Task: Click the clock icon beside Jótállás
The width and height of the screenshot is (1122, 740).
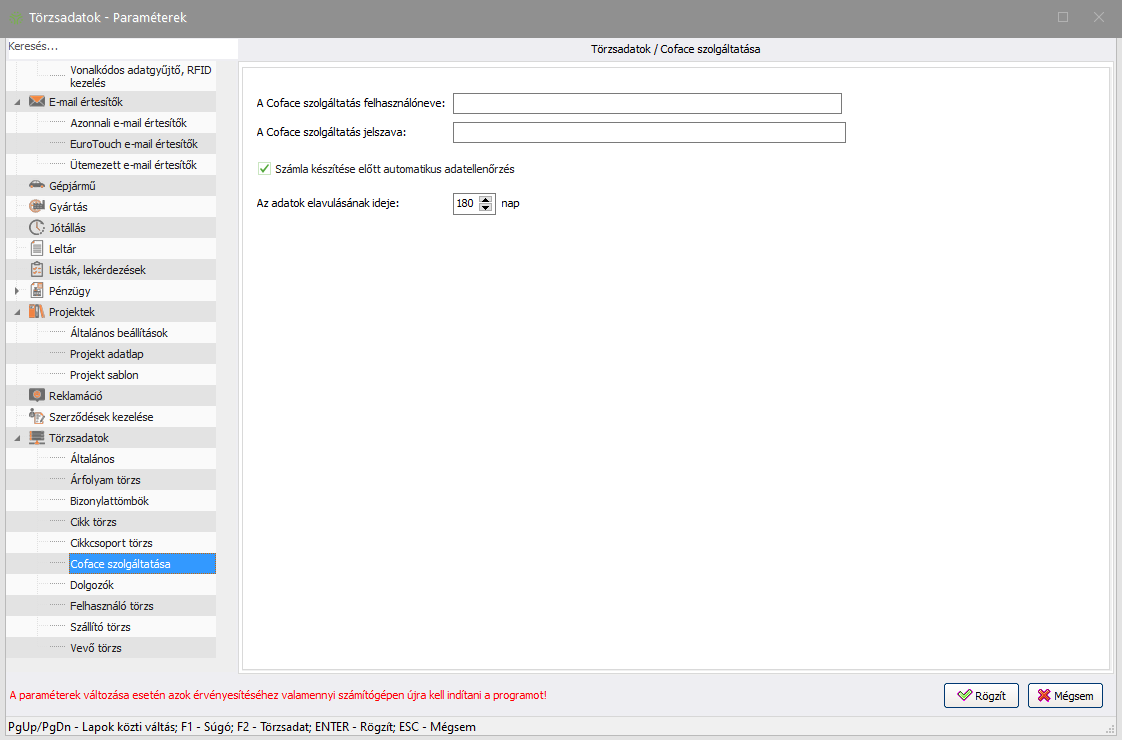Action: tap(37, 227)
